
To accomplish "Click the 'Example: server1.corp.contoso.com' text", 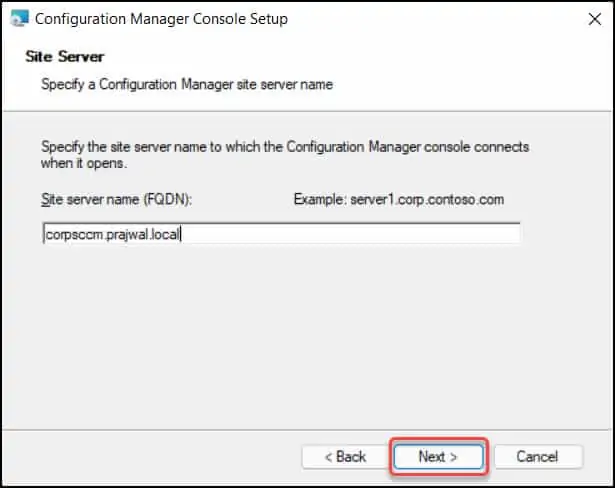I will [x=399, y=200].
